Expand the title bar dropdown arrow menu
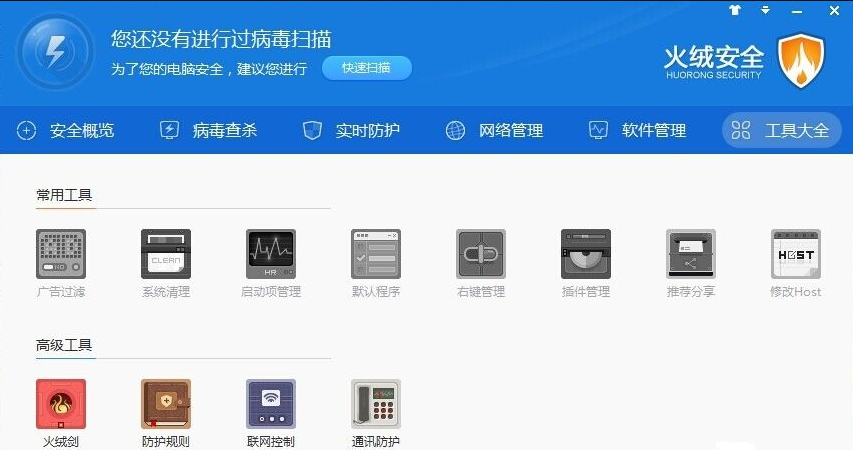Screen dimensions: 853x450 tap(765, 10)
